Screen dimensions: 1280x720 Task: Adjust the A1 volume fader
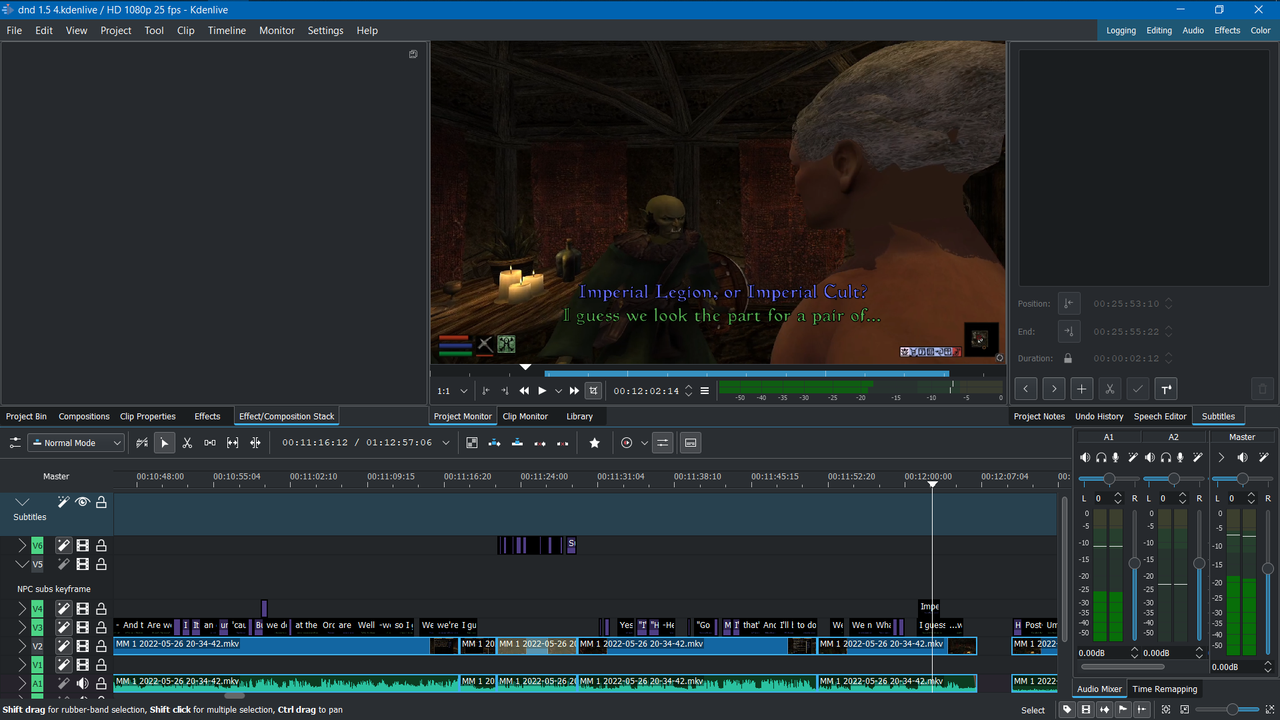point(1134,564)
